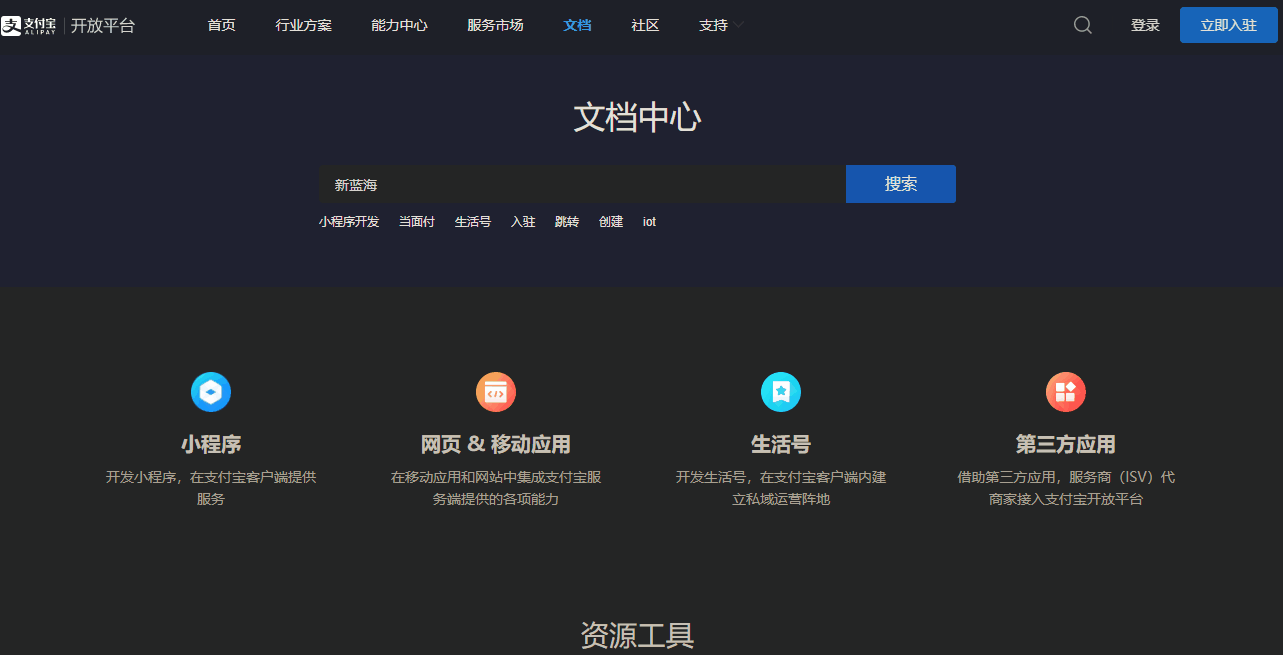
Task: Click the 网页 & 移动应用 orange code icon
Action: 496,392
